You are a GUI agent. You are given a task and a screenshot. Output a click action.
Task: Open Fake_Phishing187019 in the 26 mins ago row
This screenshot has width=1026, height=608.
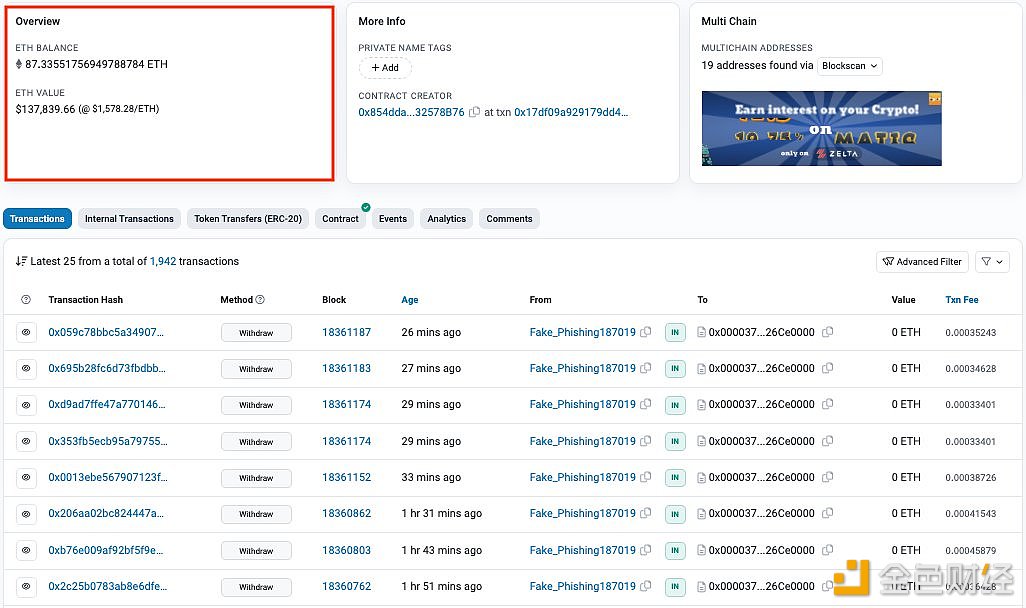pos(582,332)
